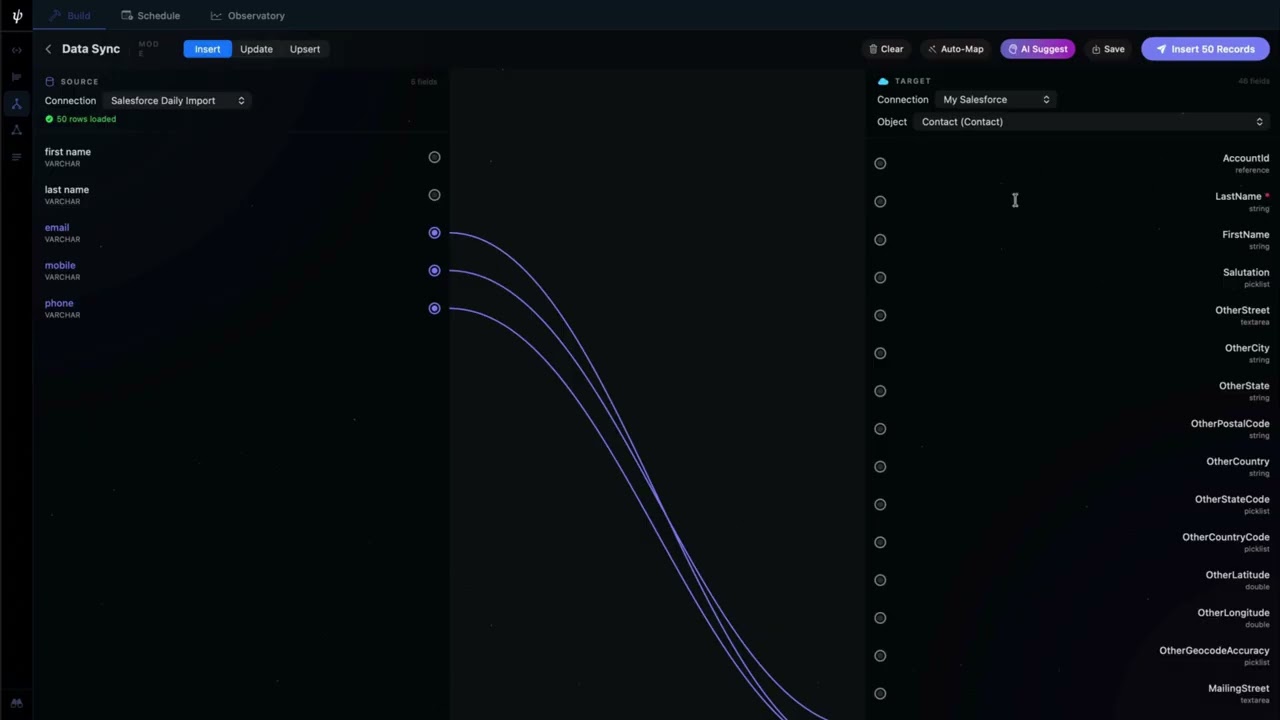This screenshot has width=1280, height=720.
Task: Select the Upsert mode
Action: pyautogui.click(x=305, y=49)
